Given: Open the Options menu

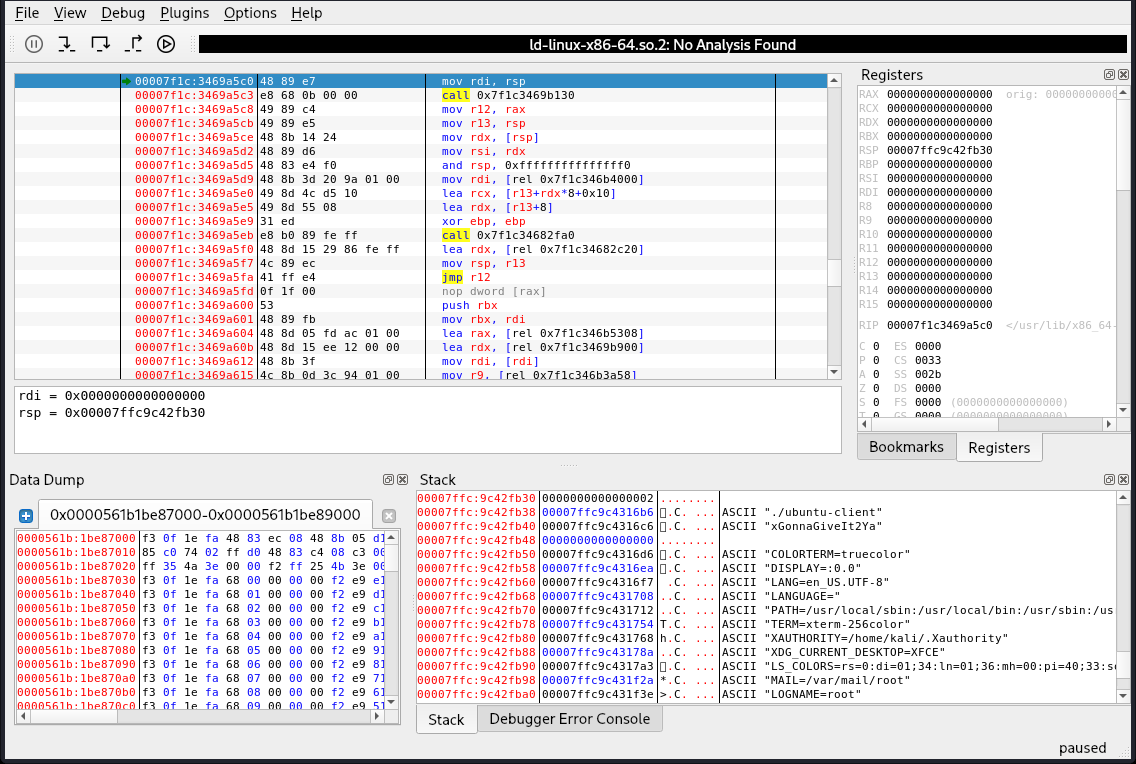Looking at the screenshot, I should point(250,13).
